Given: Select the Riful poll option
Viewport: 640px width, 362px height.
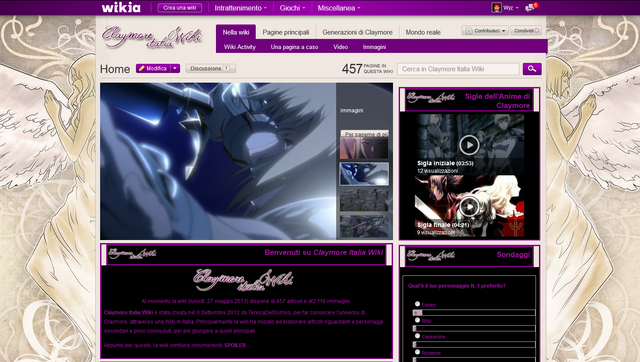Looking at the screenshot, I should [417, 320].
